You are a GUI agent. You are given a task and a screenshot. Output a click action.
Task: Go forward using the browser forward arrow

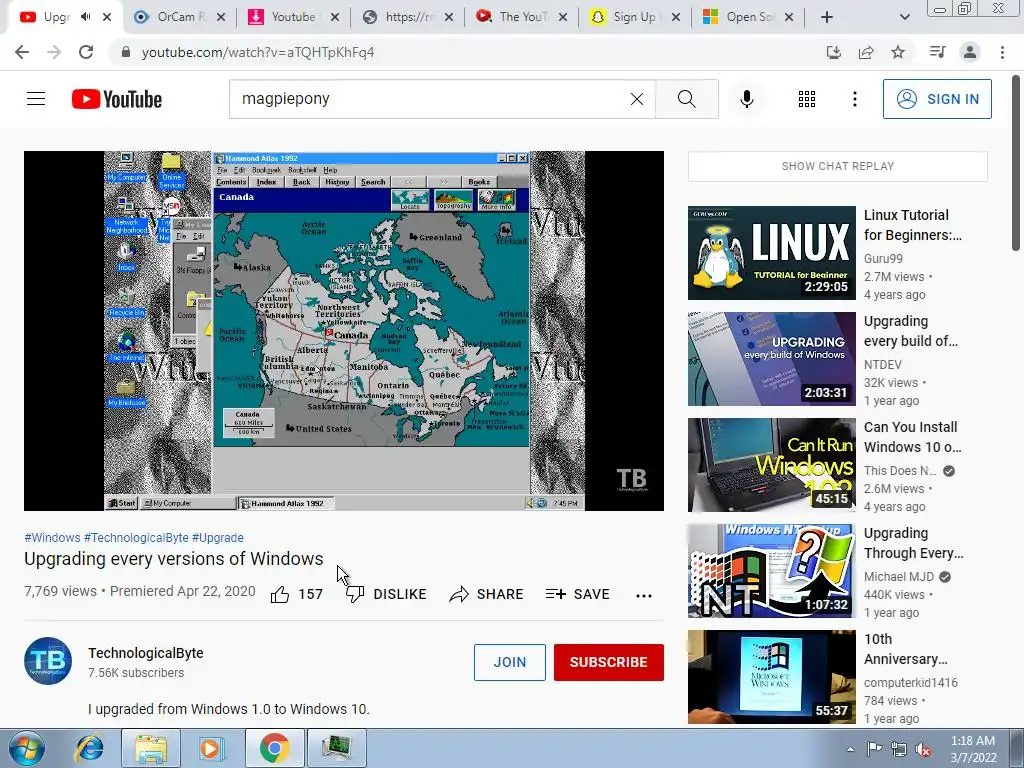coord(54,52)
